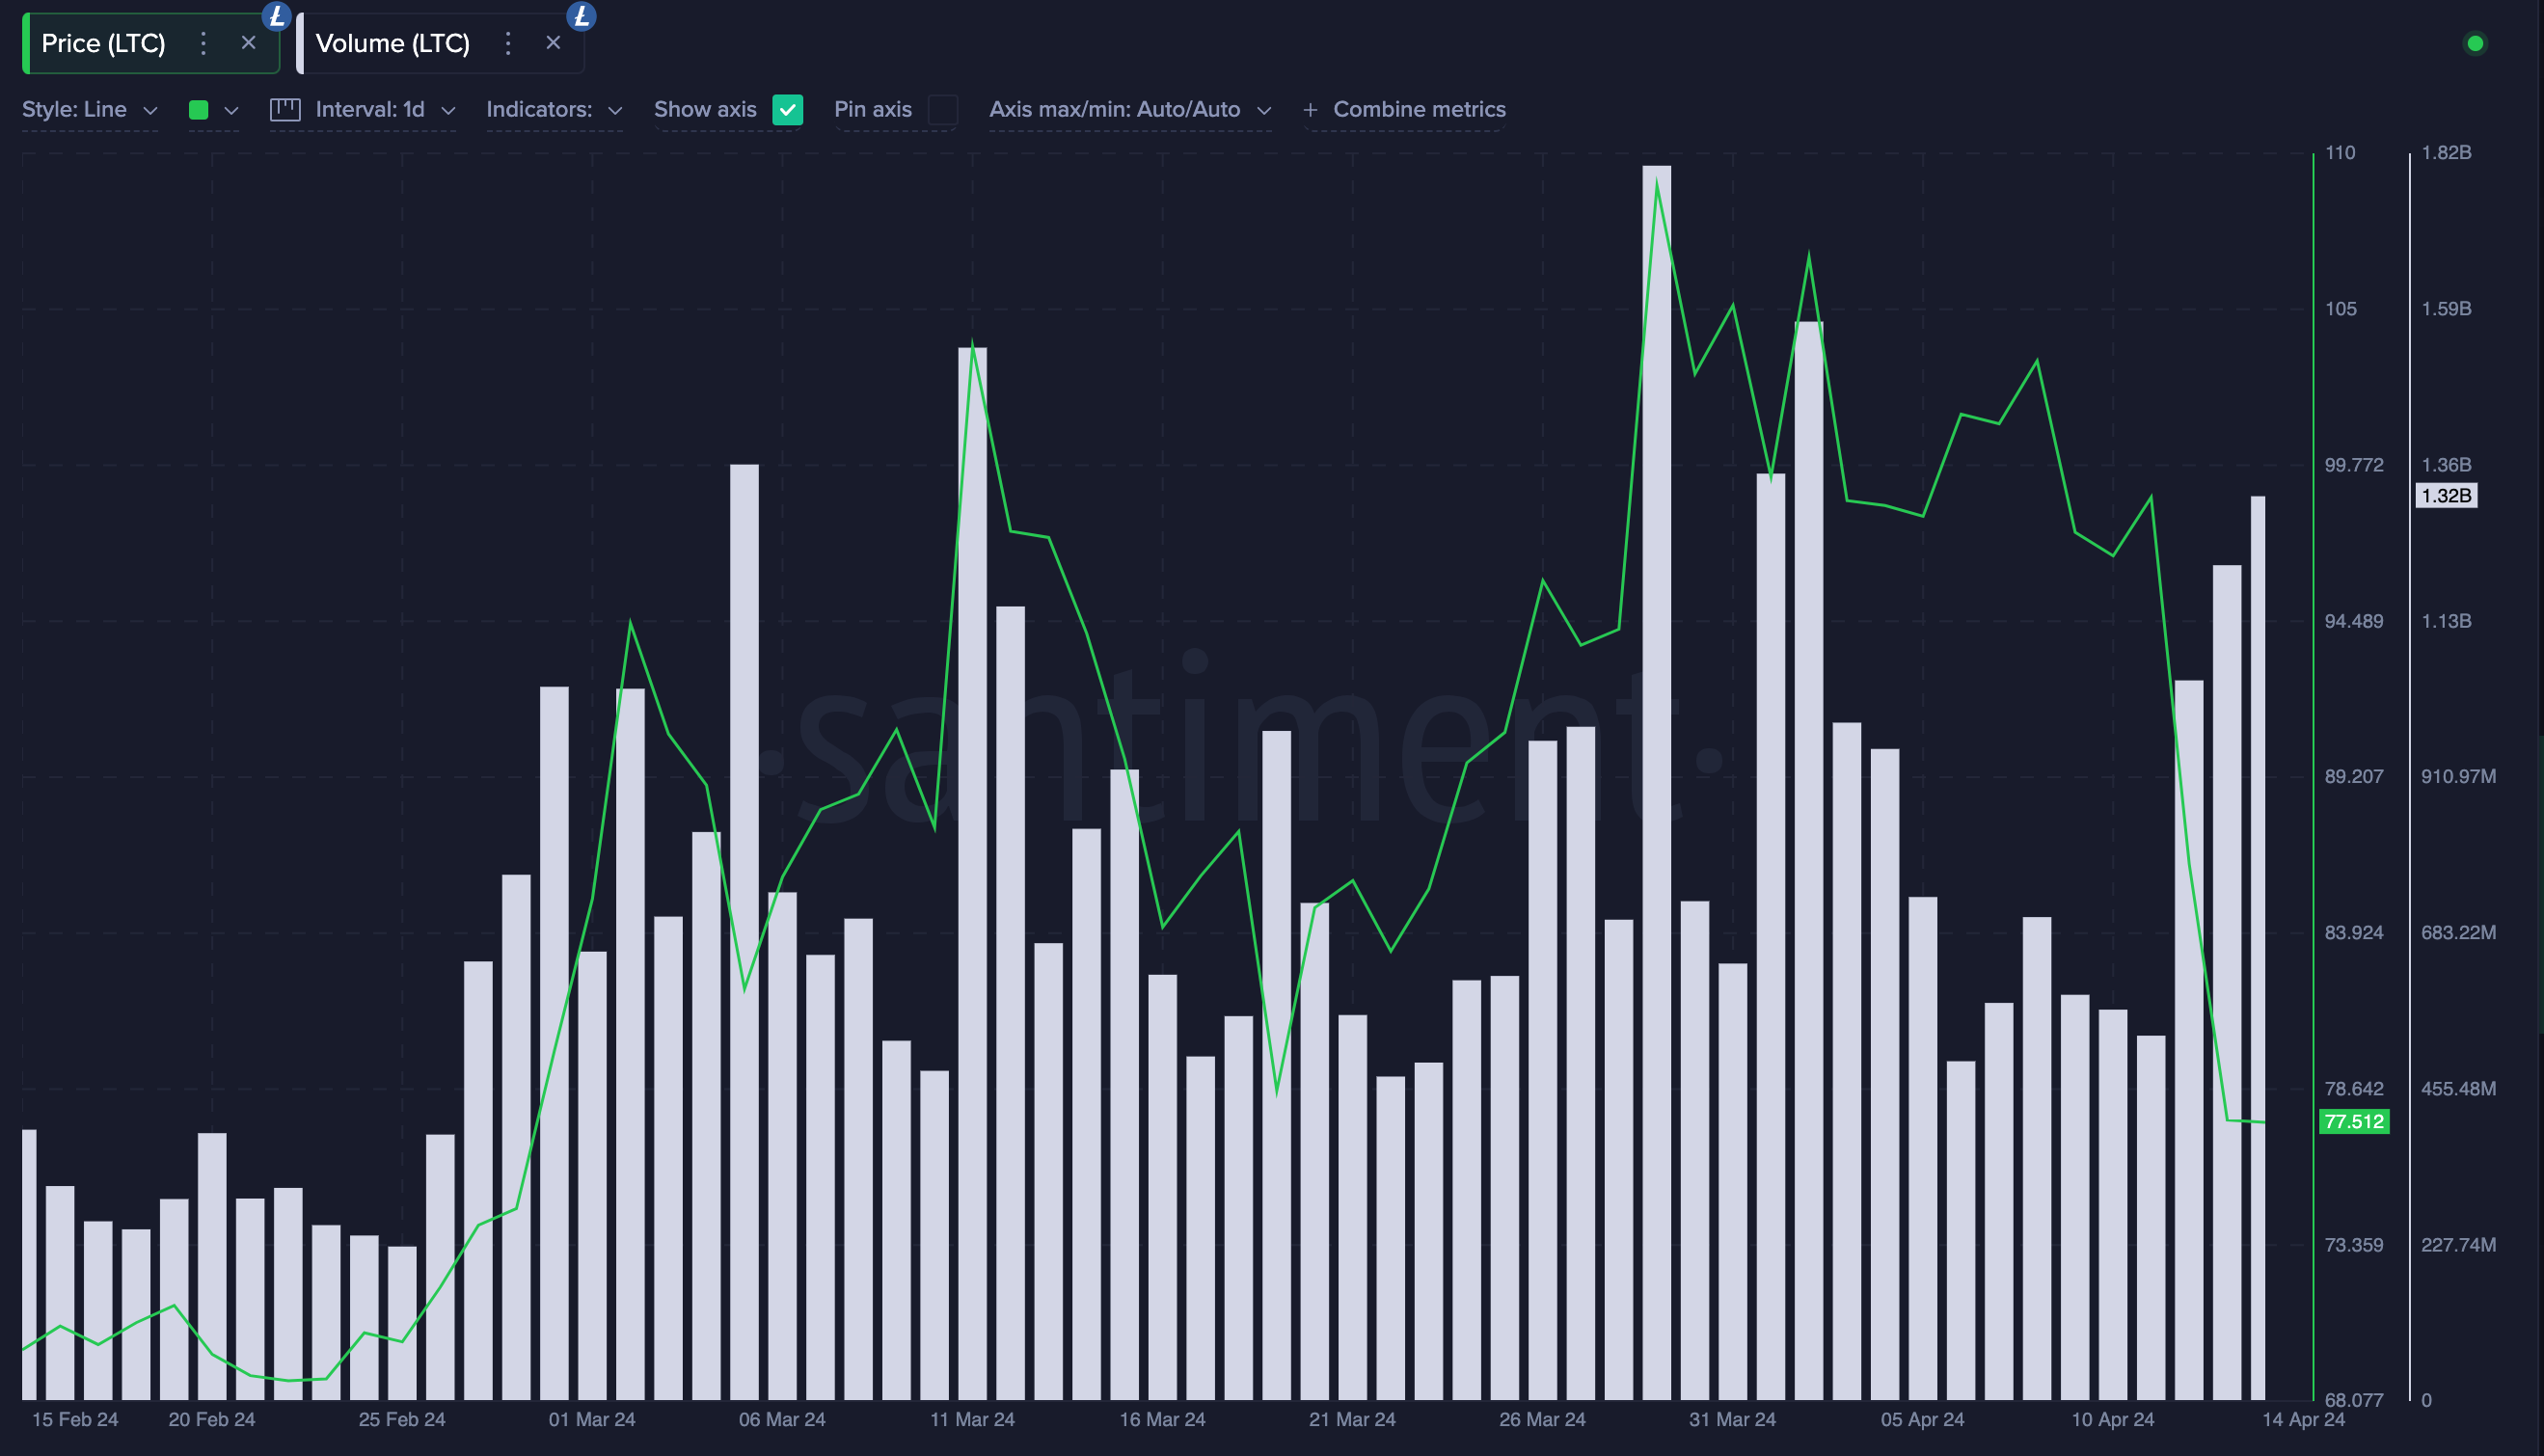2544x1456 pixels.
Task: Toggle Show axis off then verify axis hides
Action: [787, 110]
